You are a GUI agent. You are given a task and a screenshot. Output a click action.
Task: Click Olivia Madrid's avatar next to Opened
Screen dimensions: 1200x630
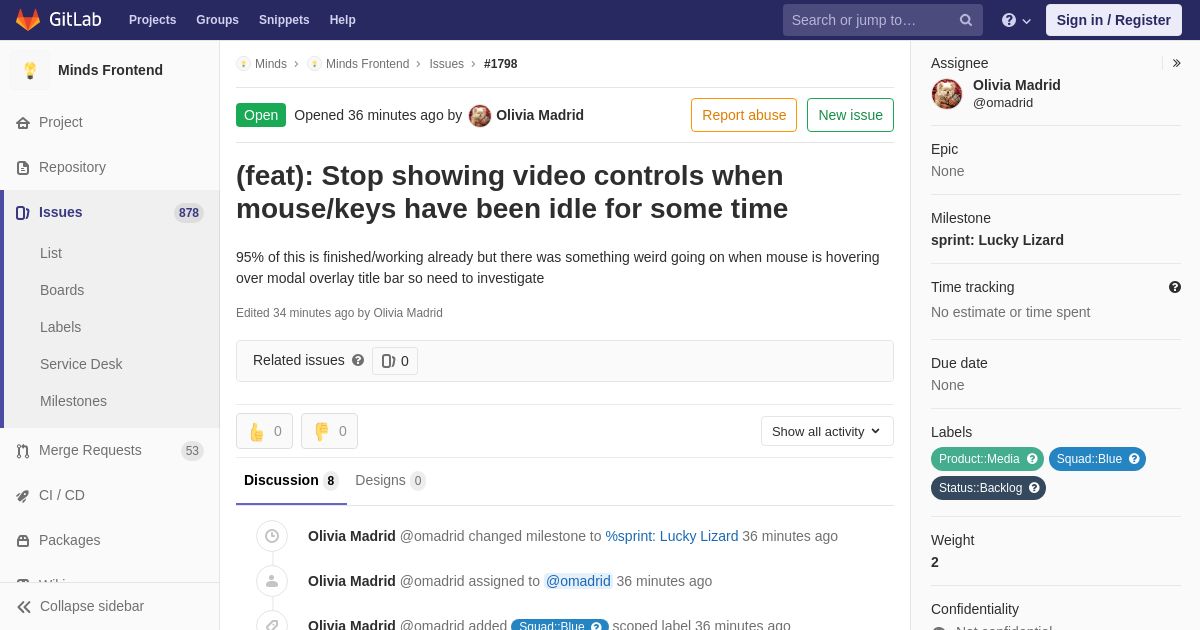480,115
